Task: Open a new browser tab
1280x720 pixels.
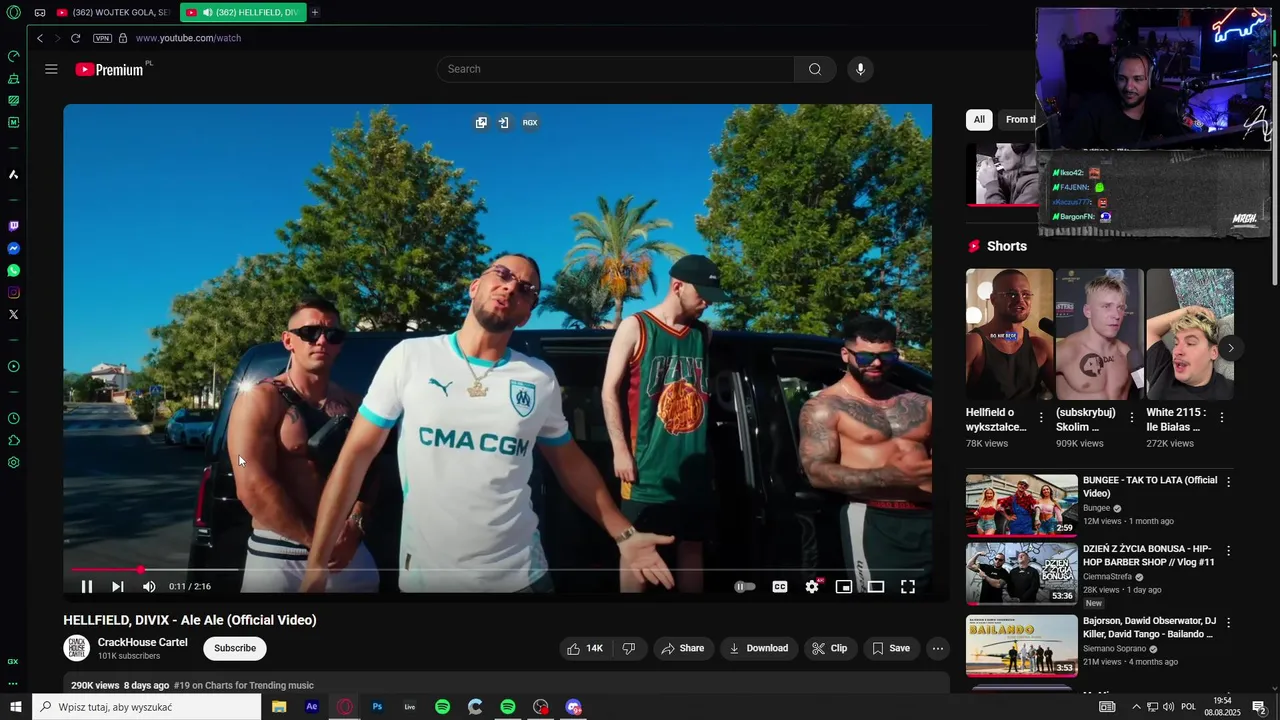Action: [315, 12]
